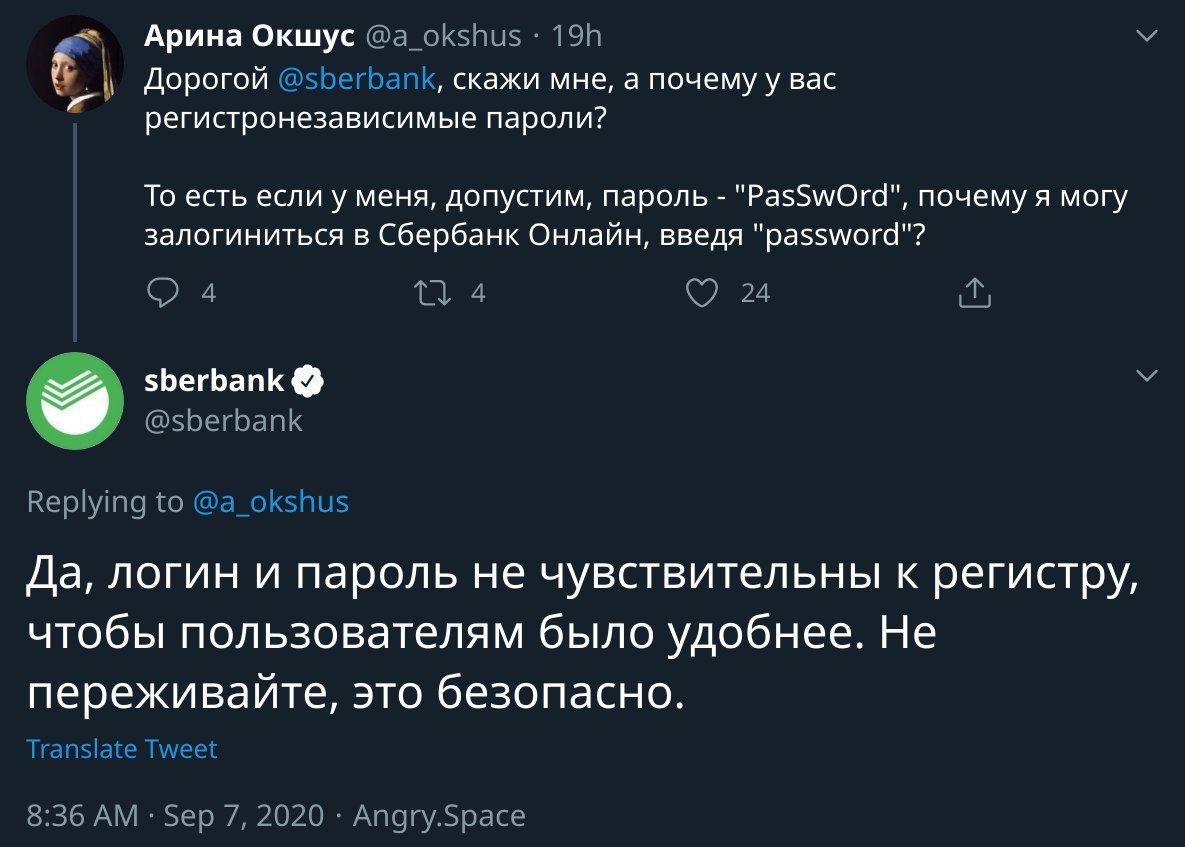Click the sberbank account name
Viewport: 1185px width, 847px height.
pos(214,380)
